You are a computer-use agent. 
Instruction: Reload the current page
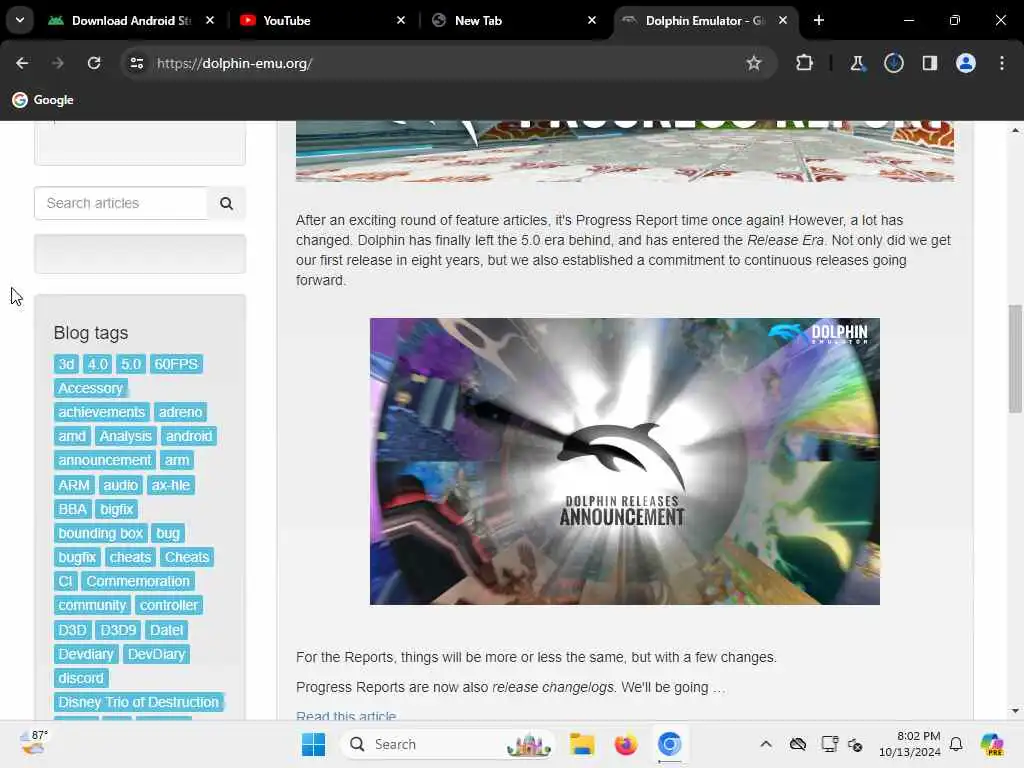[x=94, y=63]
